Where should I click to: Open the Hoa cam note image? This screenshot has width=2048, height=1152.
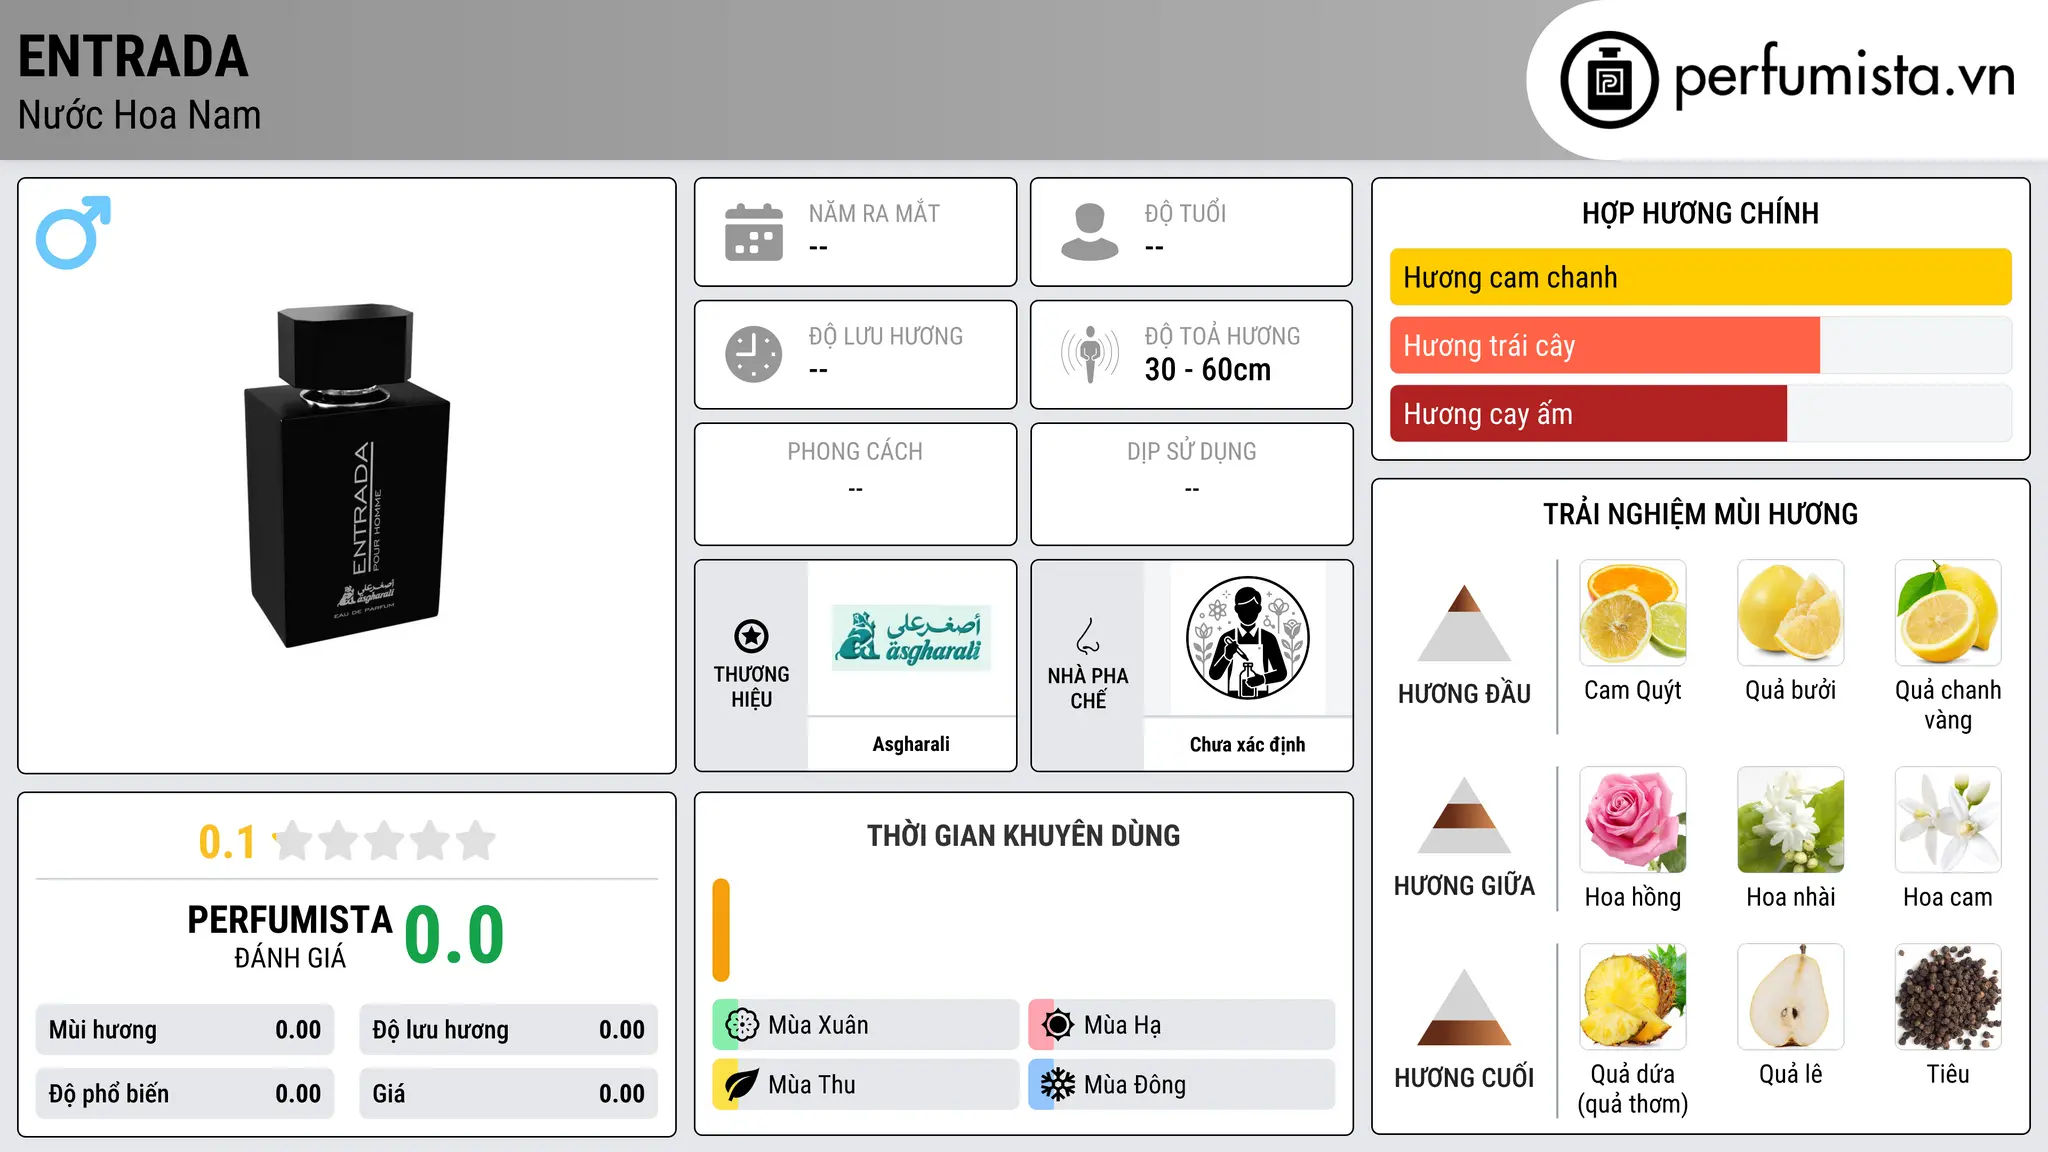click(x=1948, y=820)
